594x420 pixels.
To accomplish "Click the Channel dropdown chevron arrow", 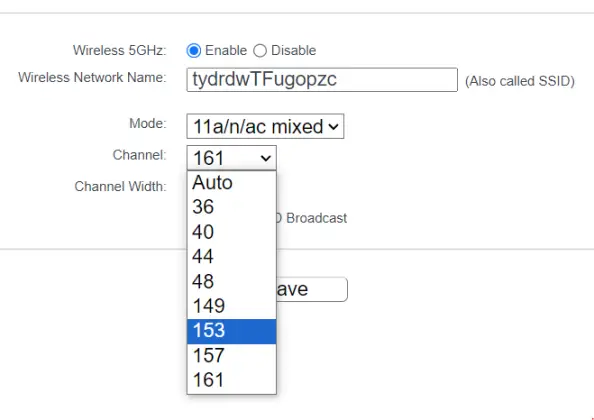I will click(266, 158).
